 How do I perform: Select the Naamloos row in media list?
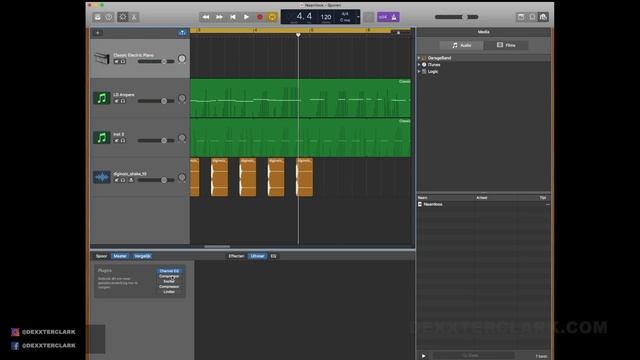pos(484,204)
